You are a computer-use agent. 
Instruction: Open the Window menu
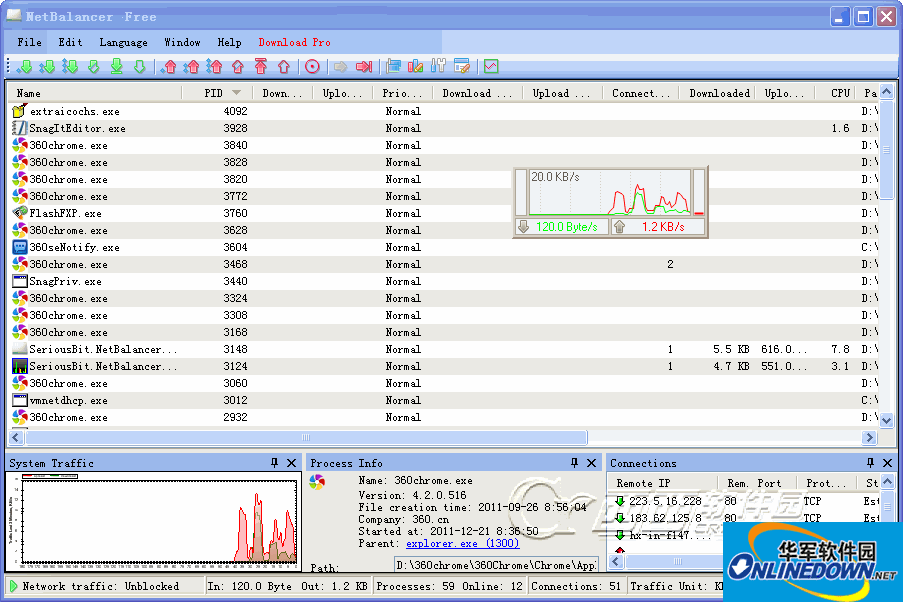182,42
